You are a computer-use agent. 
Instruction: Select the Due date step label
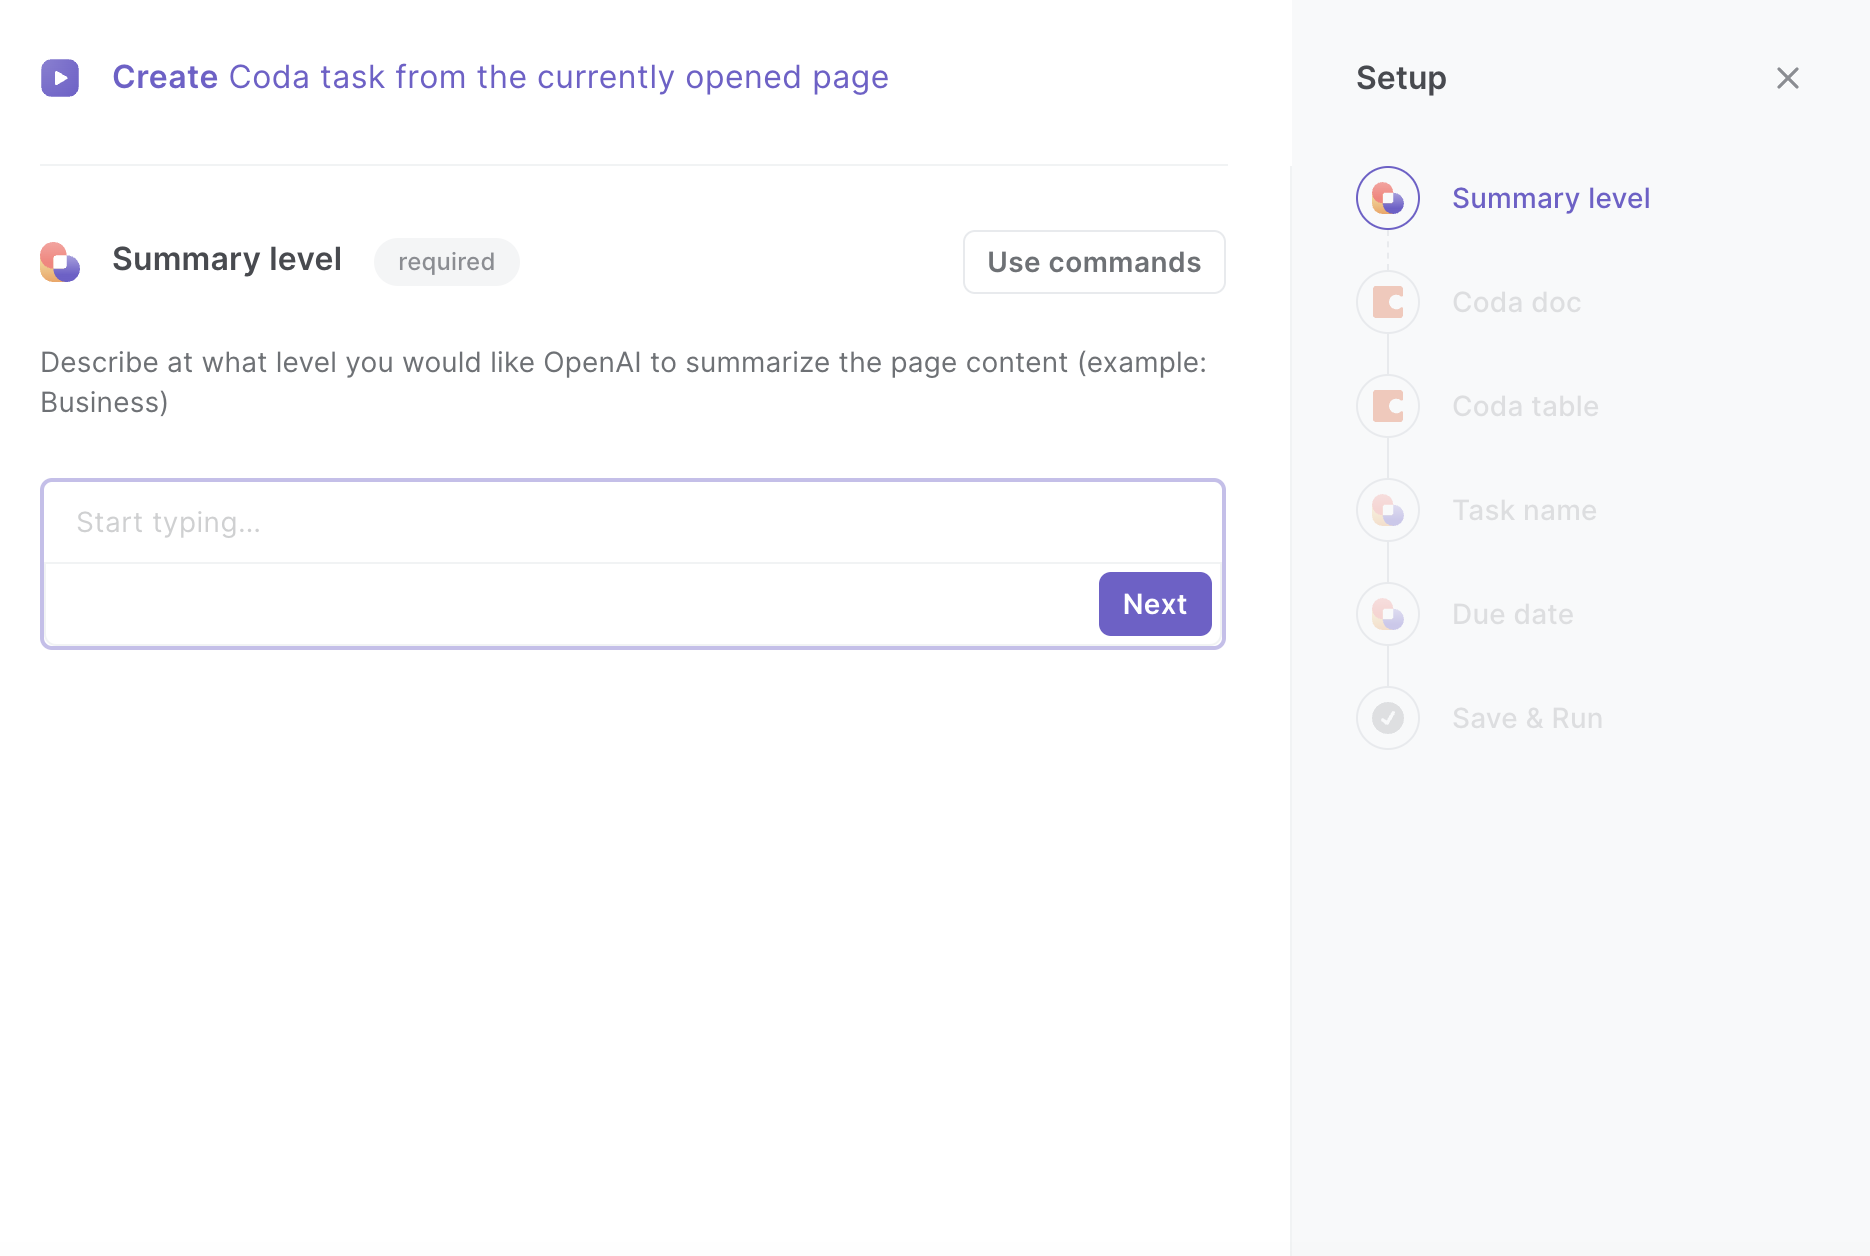(x=1512, y=614)
